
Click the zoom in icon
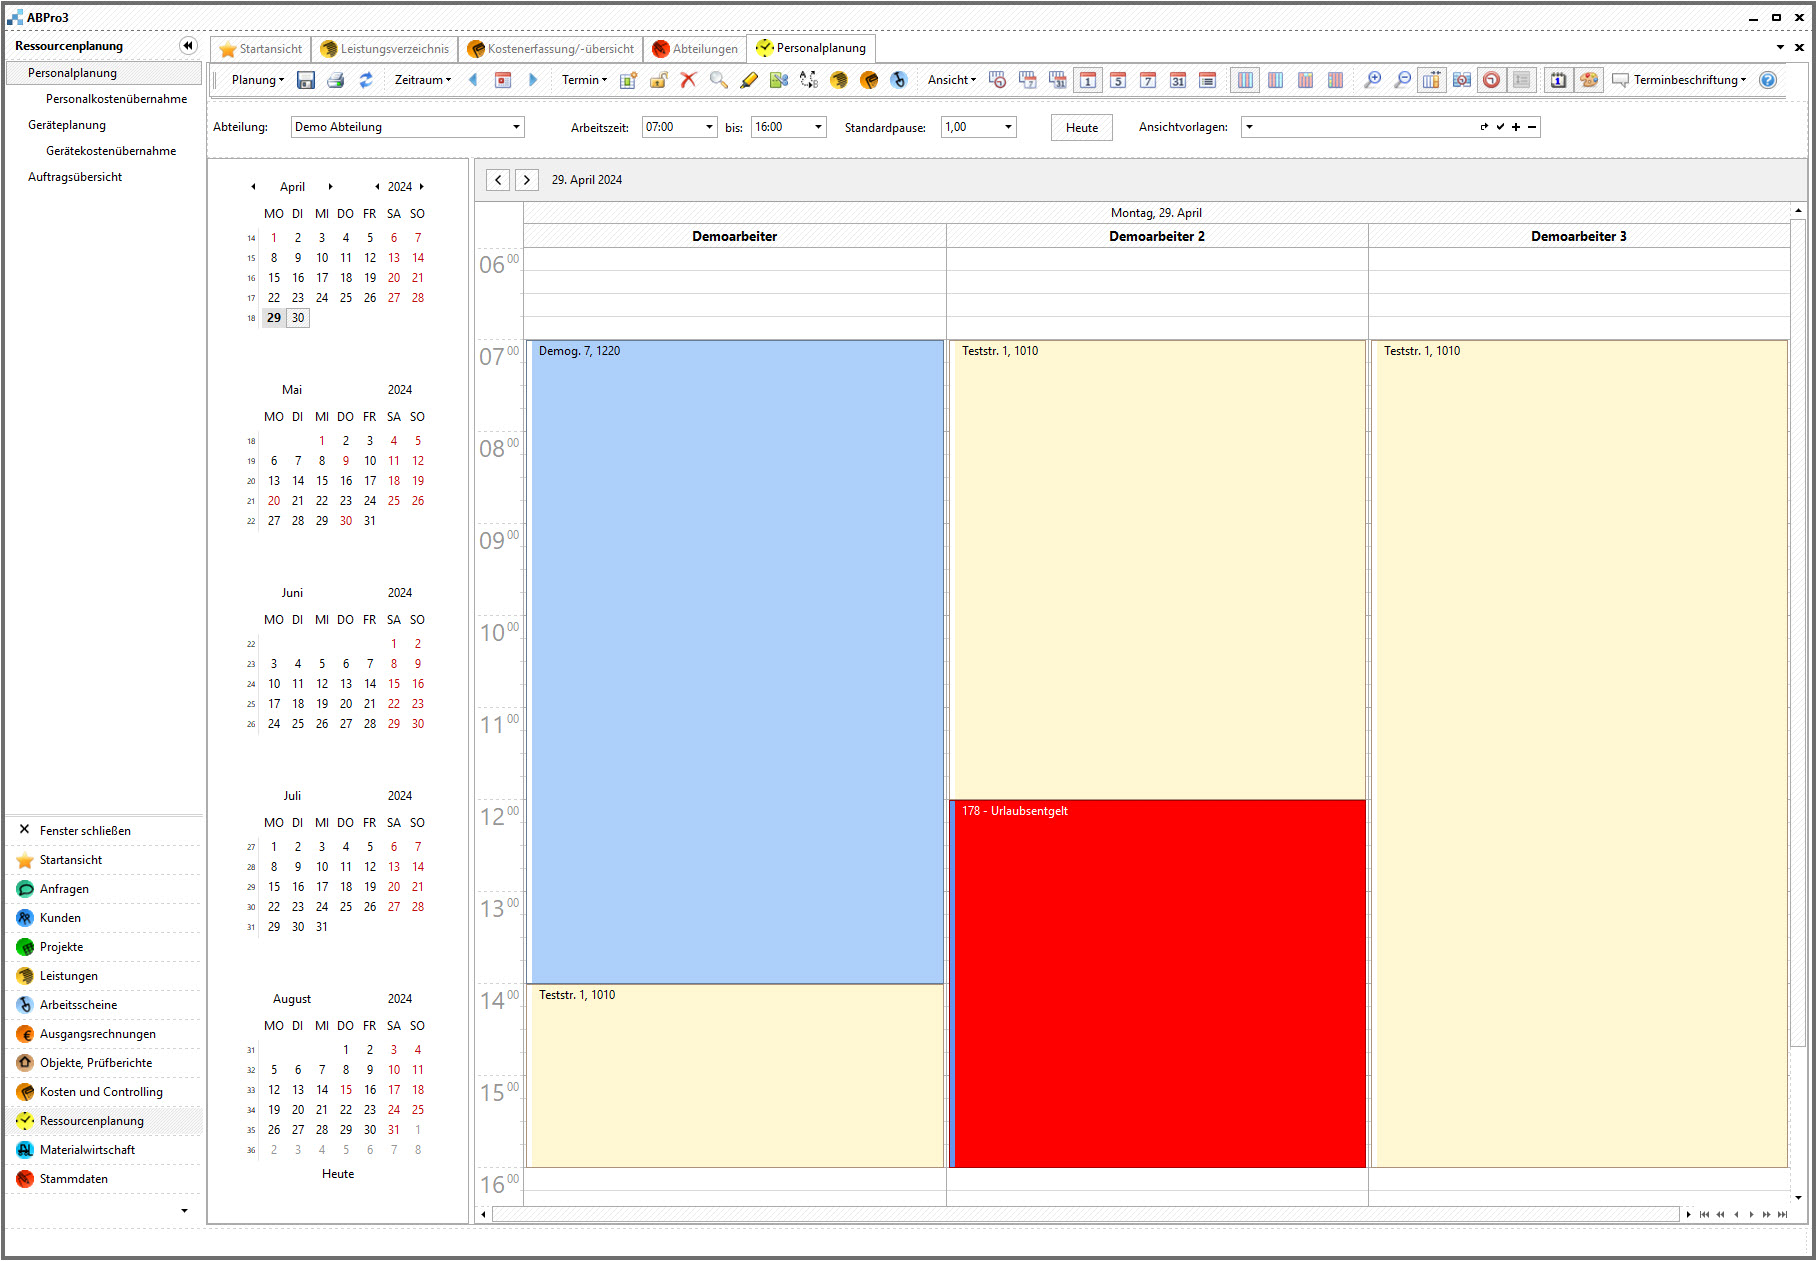click(x=1372, y=80)
